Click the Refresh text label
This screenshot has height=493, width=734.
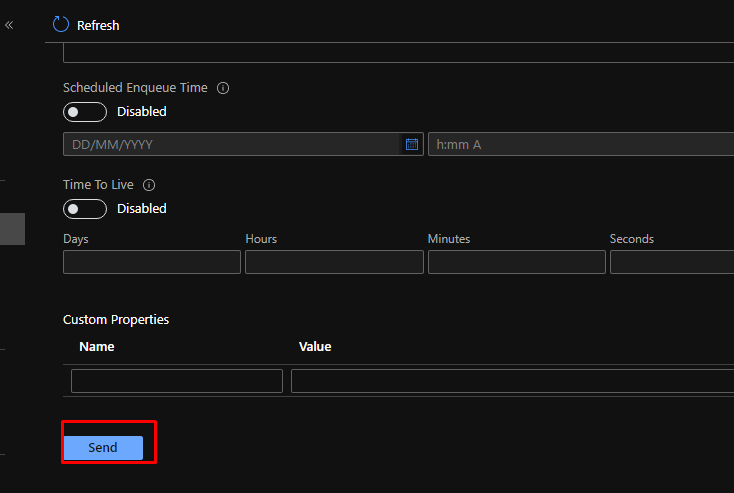click(98, 25)
